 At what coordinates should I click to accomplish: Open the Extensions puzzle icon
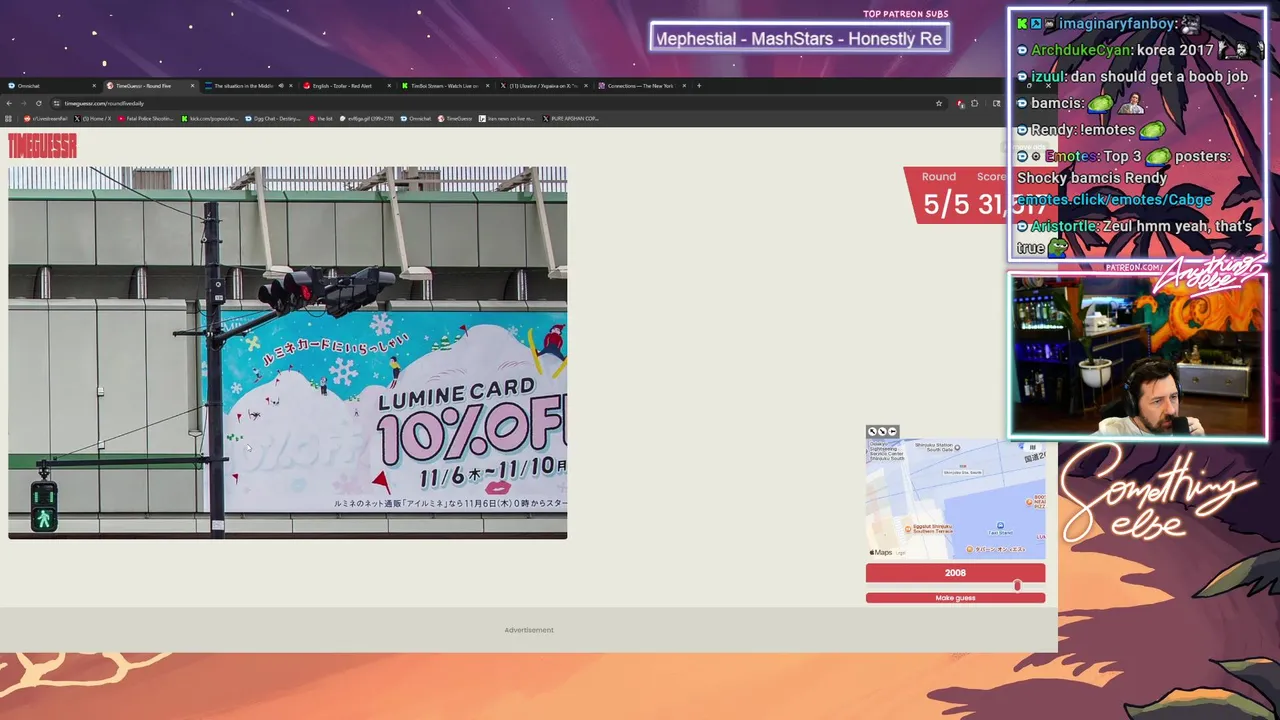pos(975,103)
